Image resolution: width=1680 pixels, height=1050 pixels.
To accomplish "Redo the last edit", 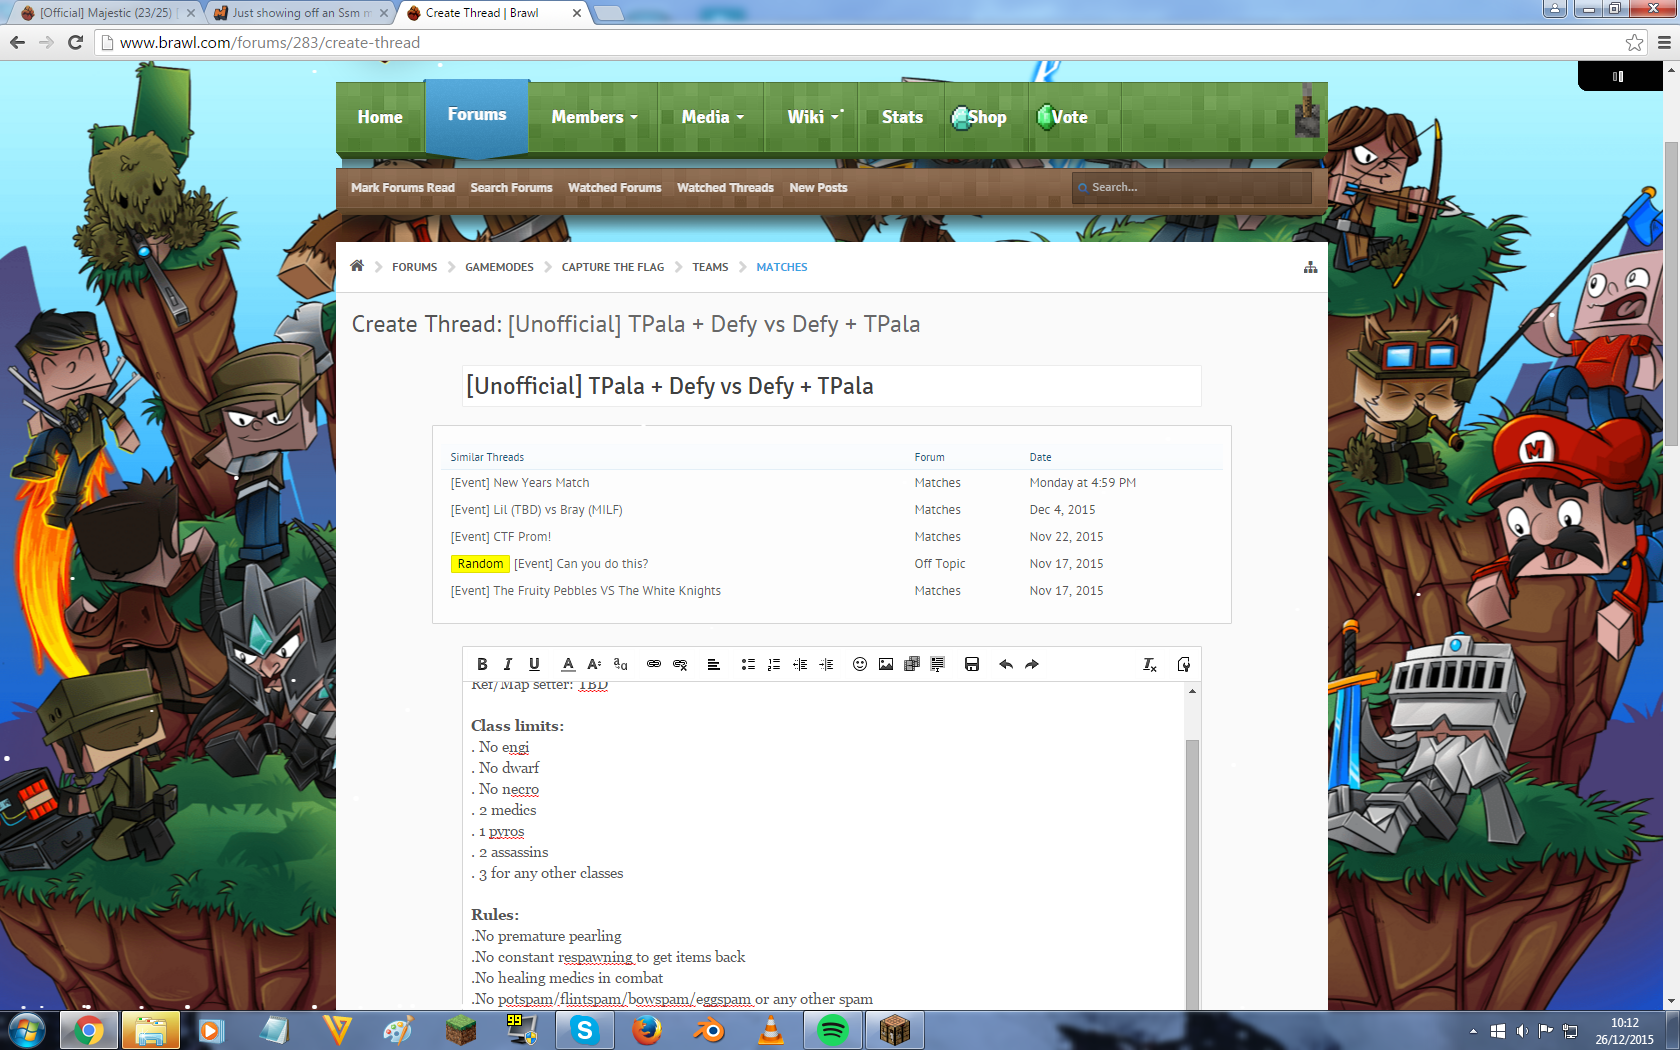I will click(x=1032, y=664).
